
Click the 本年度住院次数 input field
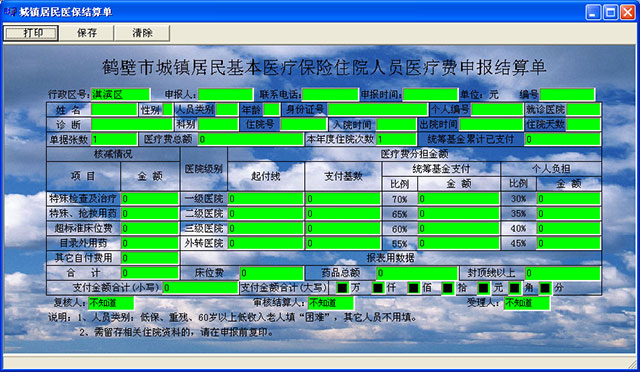point(396,139)
